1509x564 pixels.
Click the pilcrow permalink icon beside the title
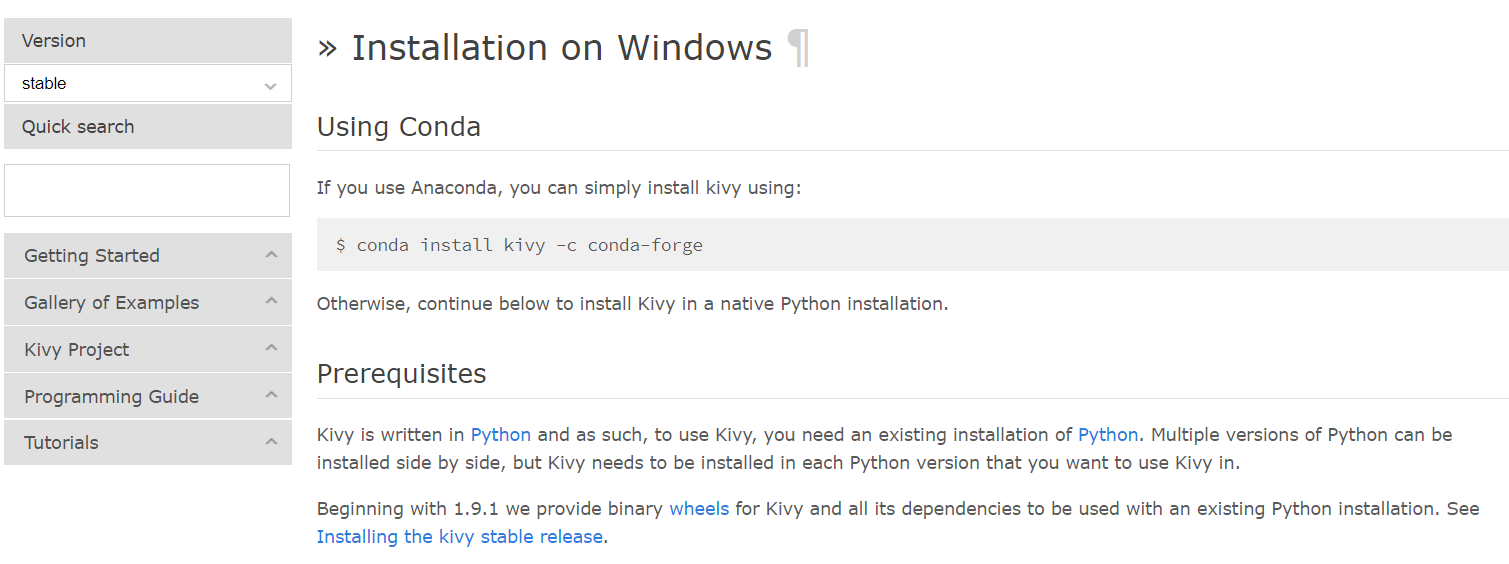point(797,48)
